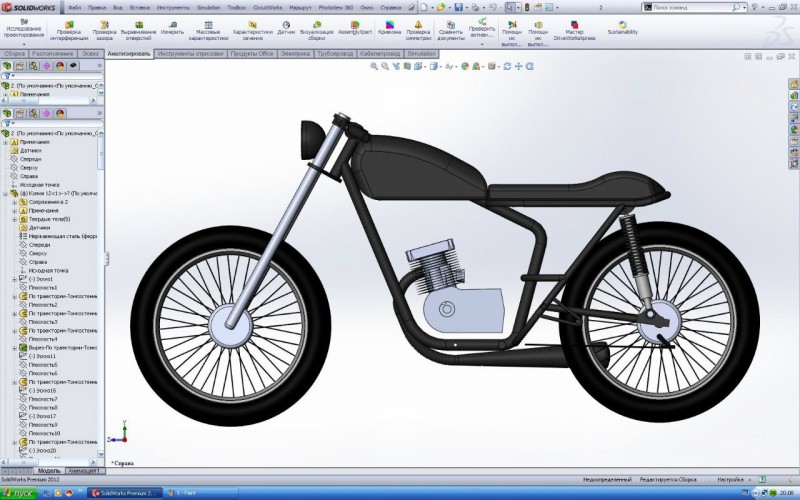Click feature tree vertical scrollbar down arrow
The width and height of the screenshot is (800, 500).
click(x=101, y=454)
